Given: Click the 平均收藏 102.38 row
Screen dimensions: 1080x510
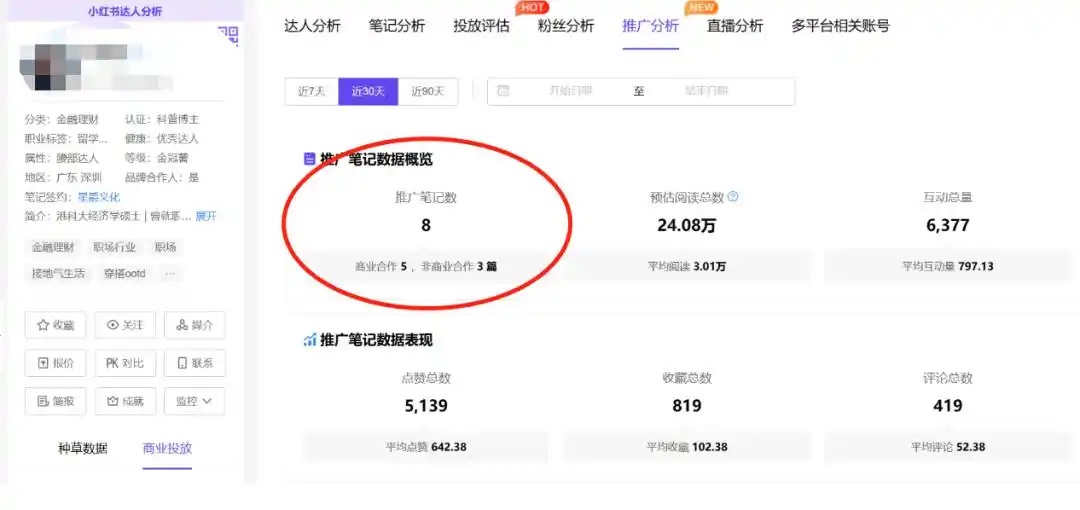Looking at the screenshot, I should (x=687, y=447).
